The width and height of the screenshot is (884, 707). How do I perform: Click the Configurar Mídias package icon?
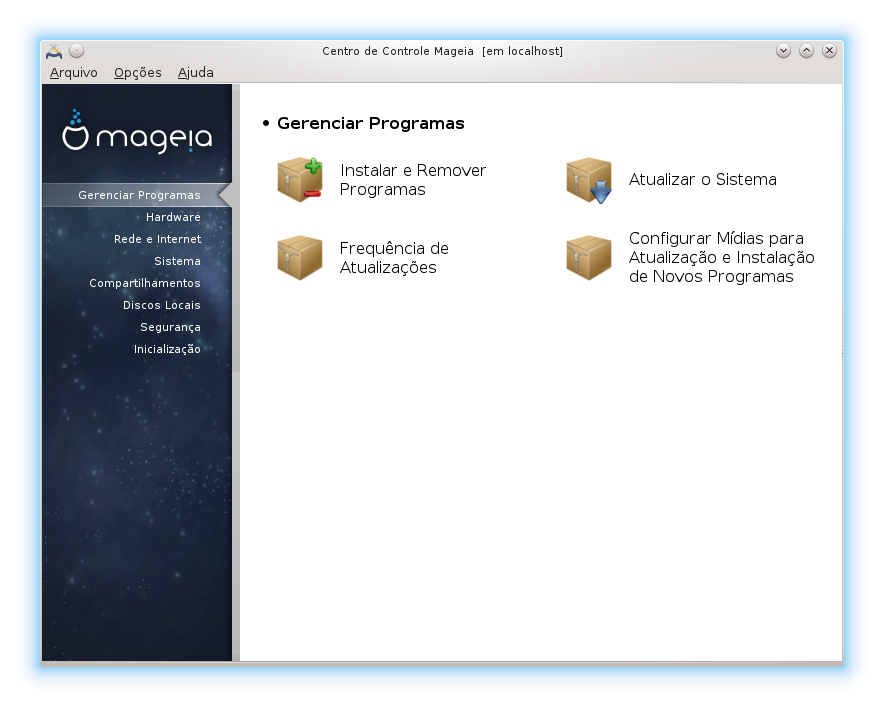click(x=589, y=258)
